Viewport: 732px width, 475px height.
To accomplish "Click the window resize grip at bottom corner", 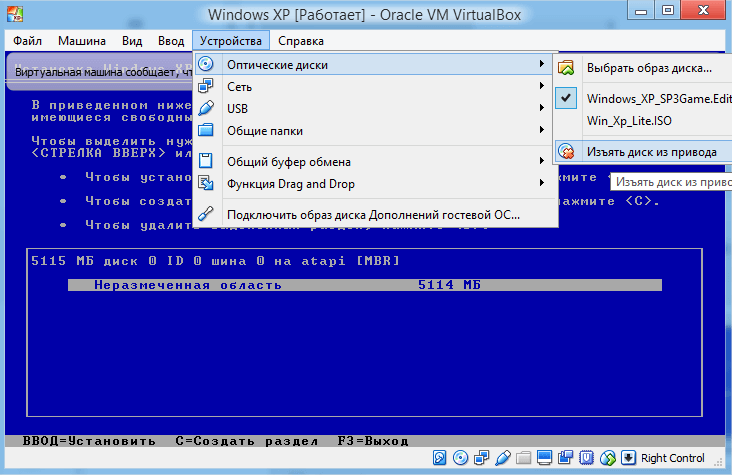I will pos(718,461).
